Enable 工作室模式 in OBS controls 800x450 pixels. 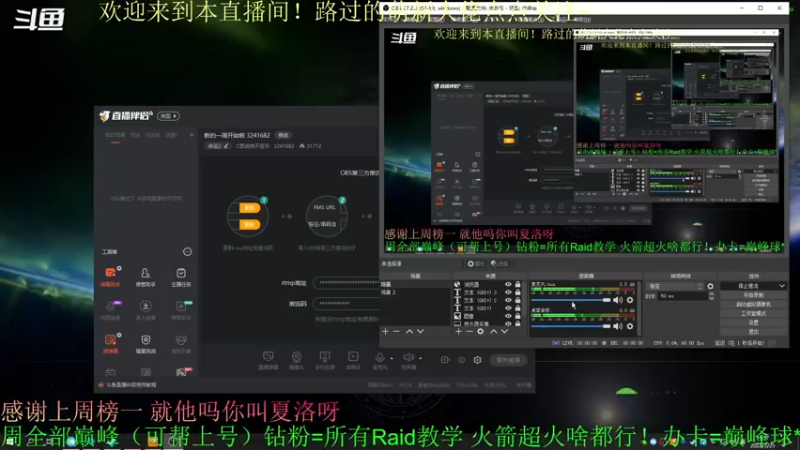[x=754, y=314]
